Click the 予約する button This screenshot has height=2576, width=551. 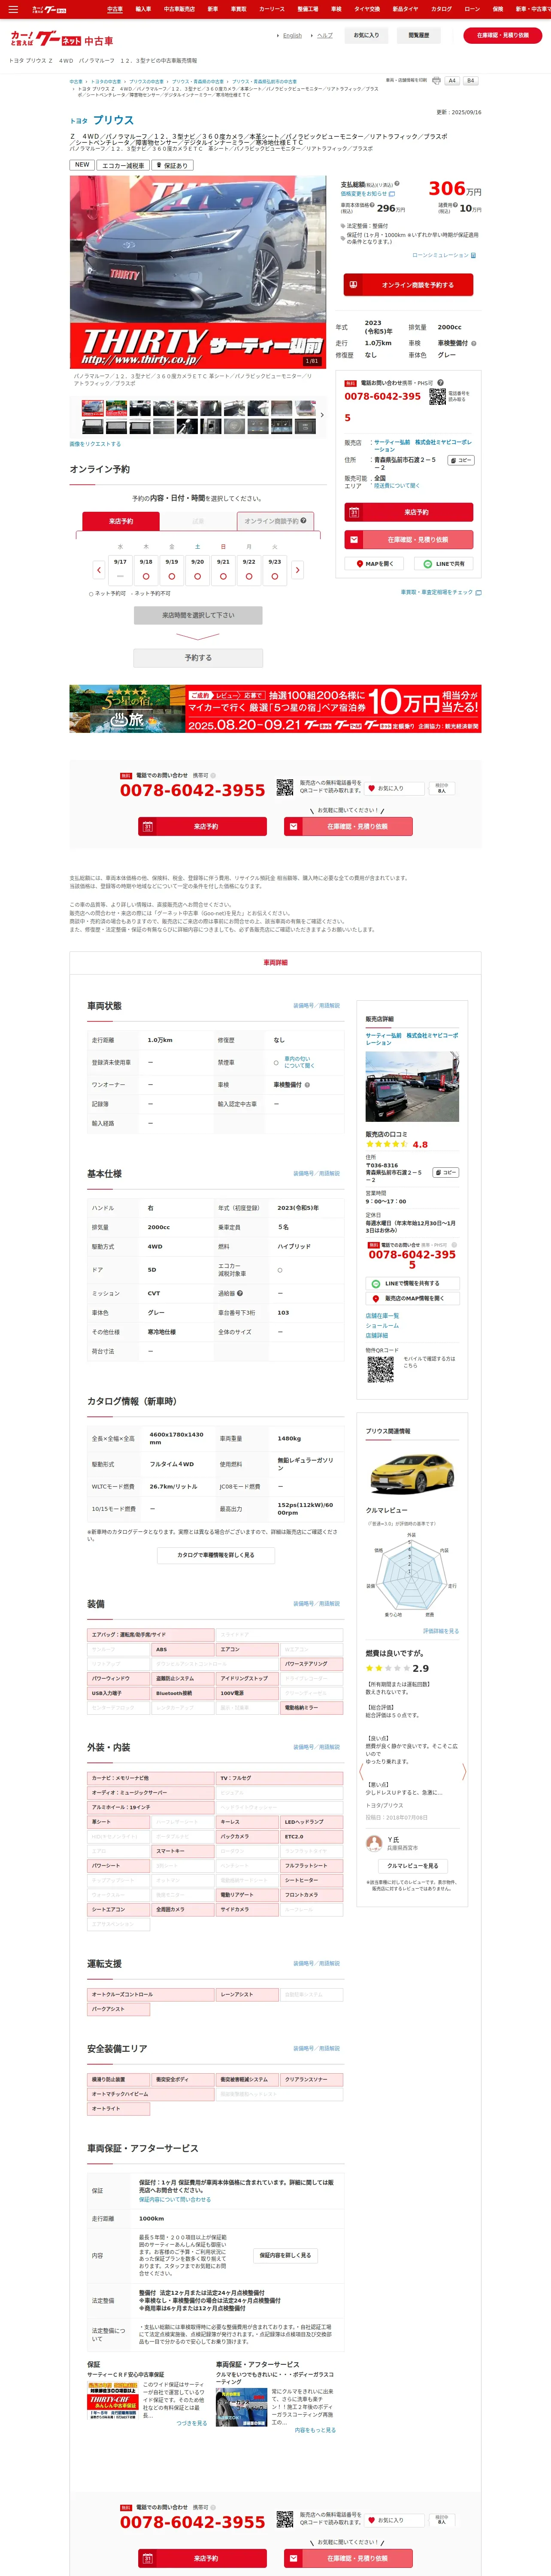198,658
